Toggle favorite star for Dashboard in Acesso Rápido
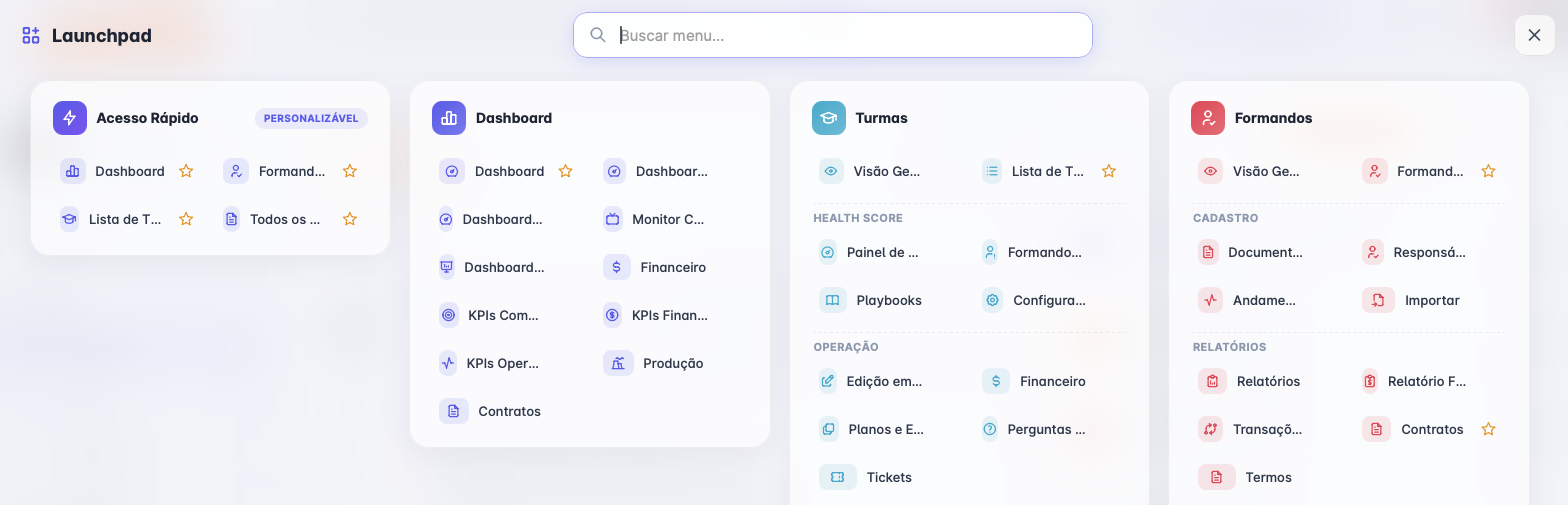1568x505 pixels. click(186, 171)
